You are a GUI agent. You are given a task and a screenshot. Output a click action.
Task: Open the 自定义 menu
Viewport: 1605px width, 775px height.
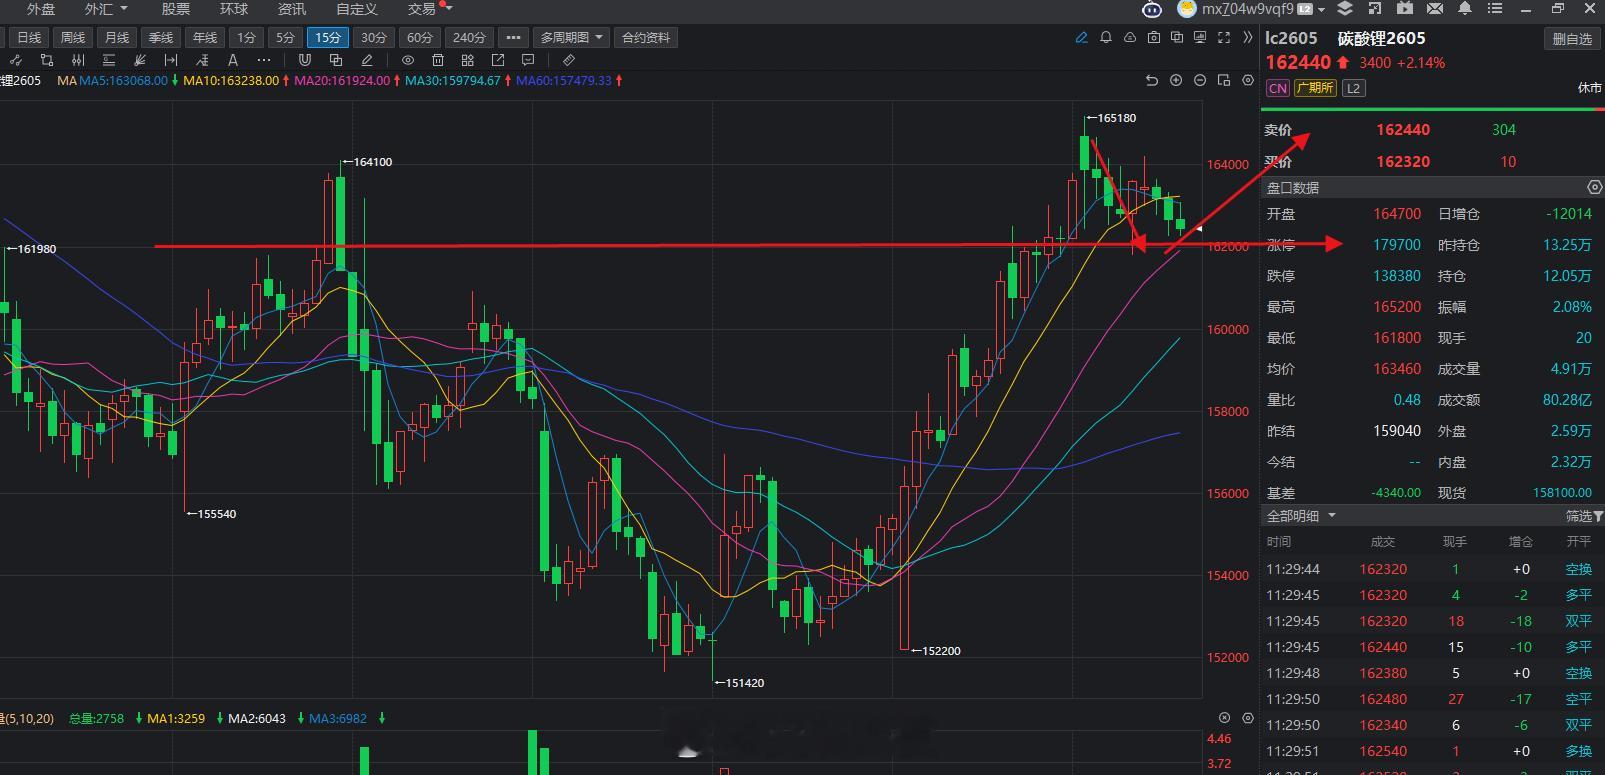357,10
